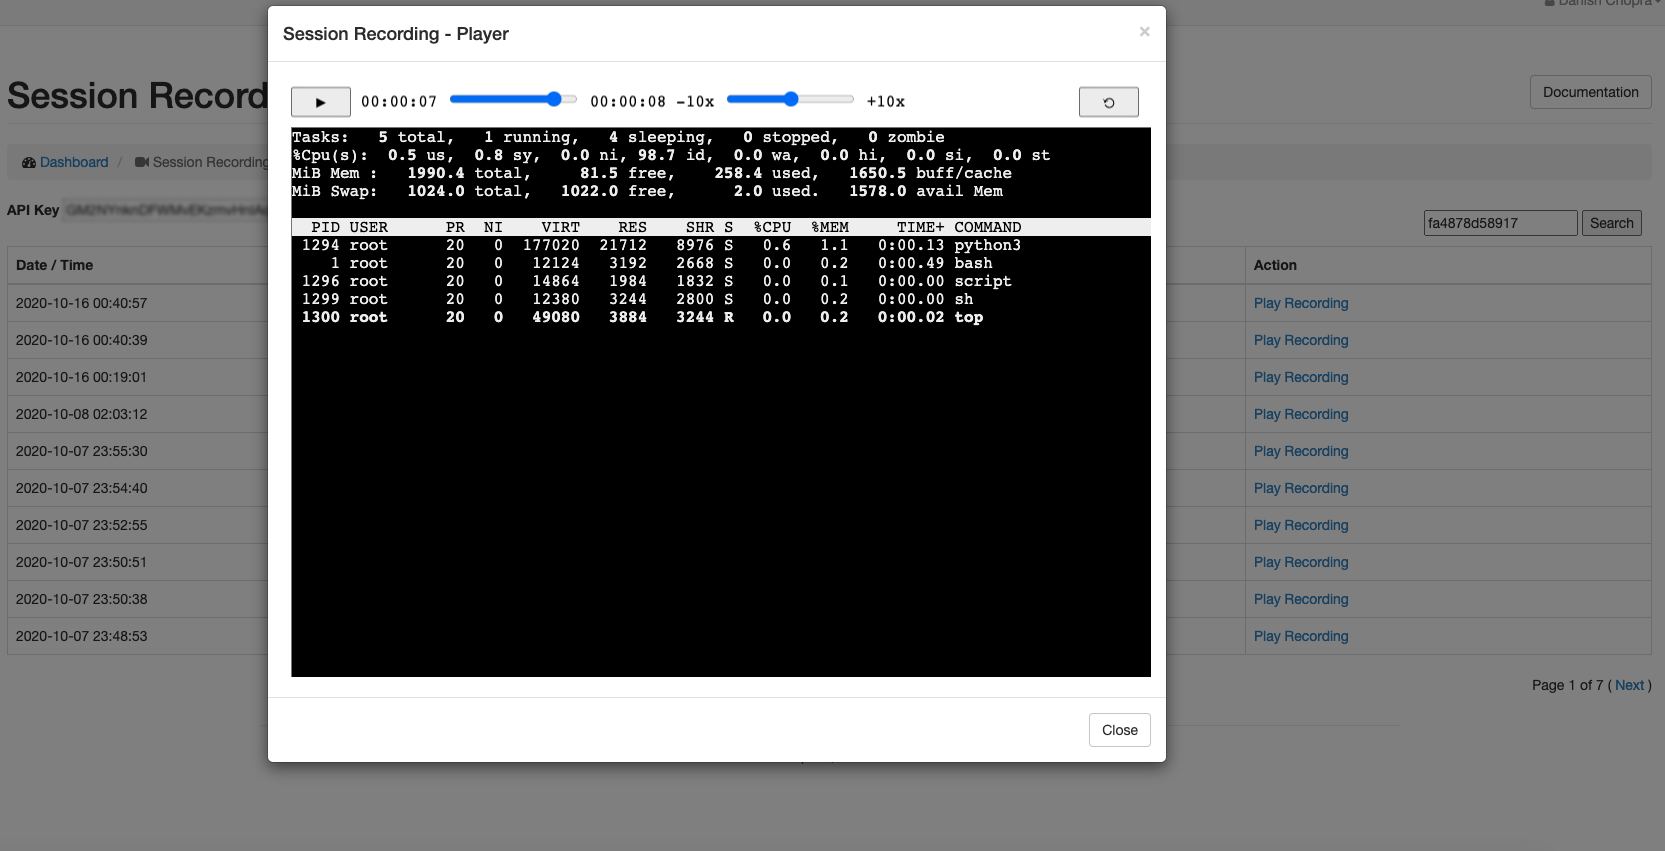Viewport: 1665px width, 851px height.
Task: Open the user account menu at top right
Action: coord(1603,3)
